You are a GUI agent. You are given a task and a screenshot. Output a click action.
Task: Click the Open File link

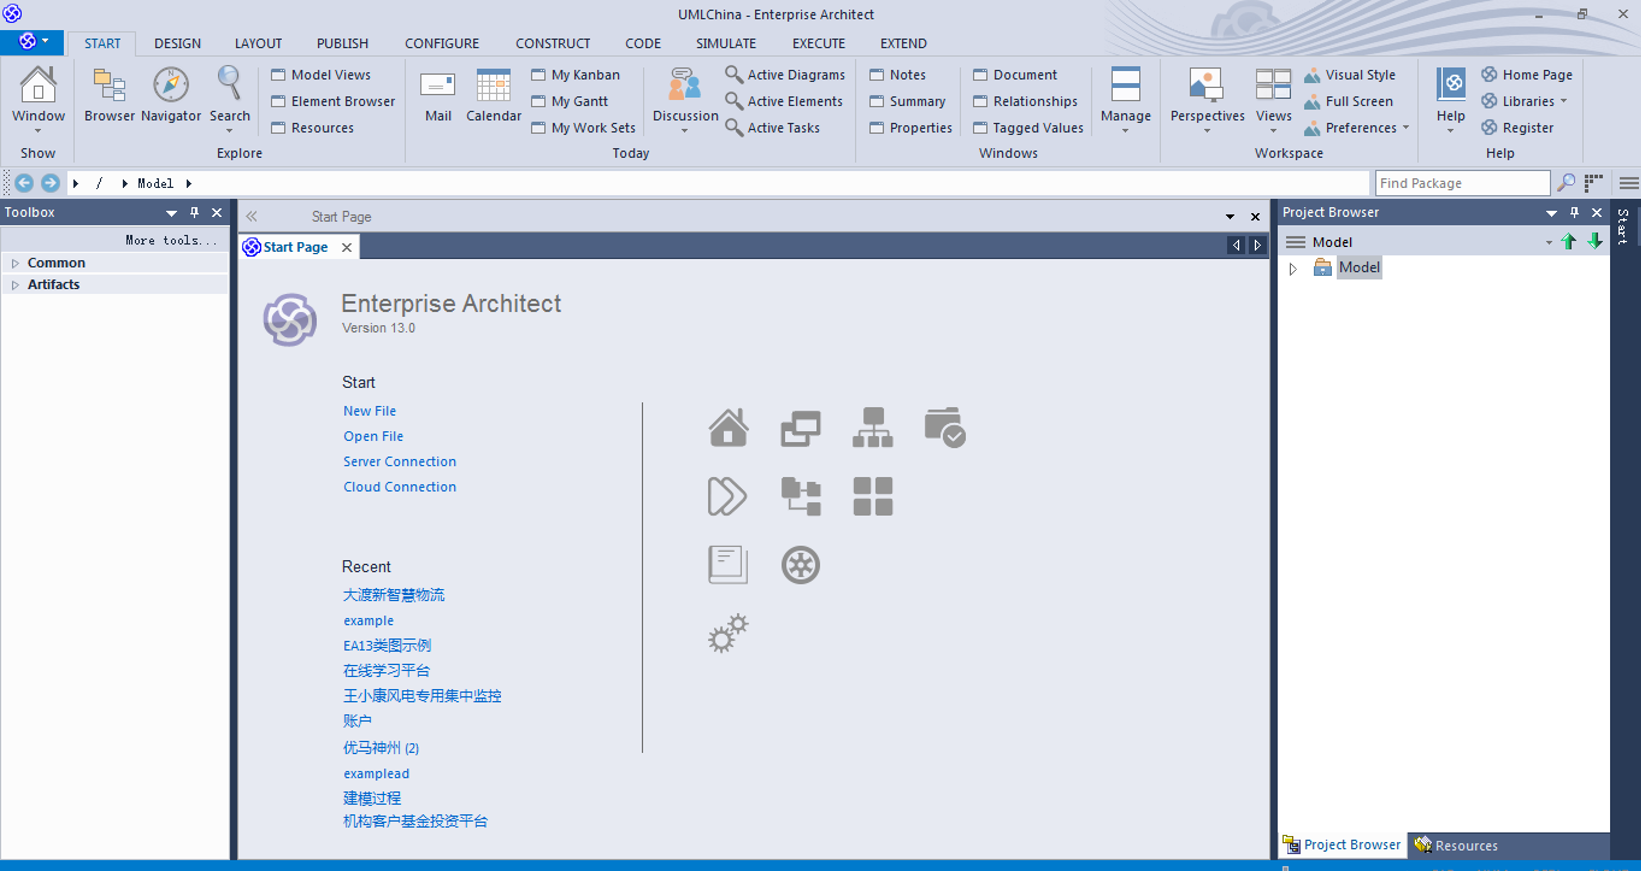[373, 436]
